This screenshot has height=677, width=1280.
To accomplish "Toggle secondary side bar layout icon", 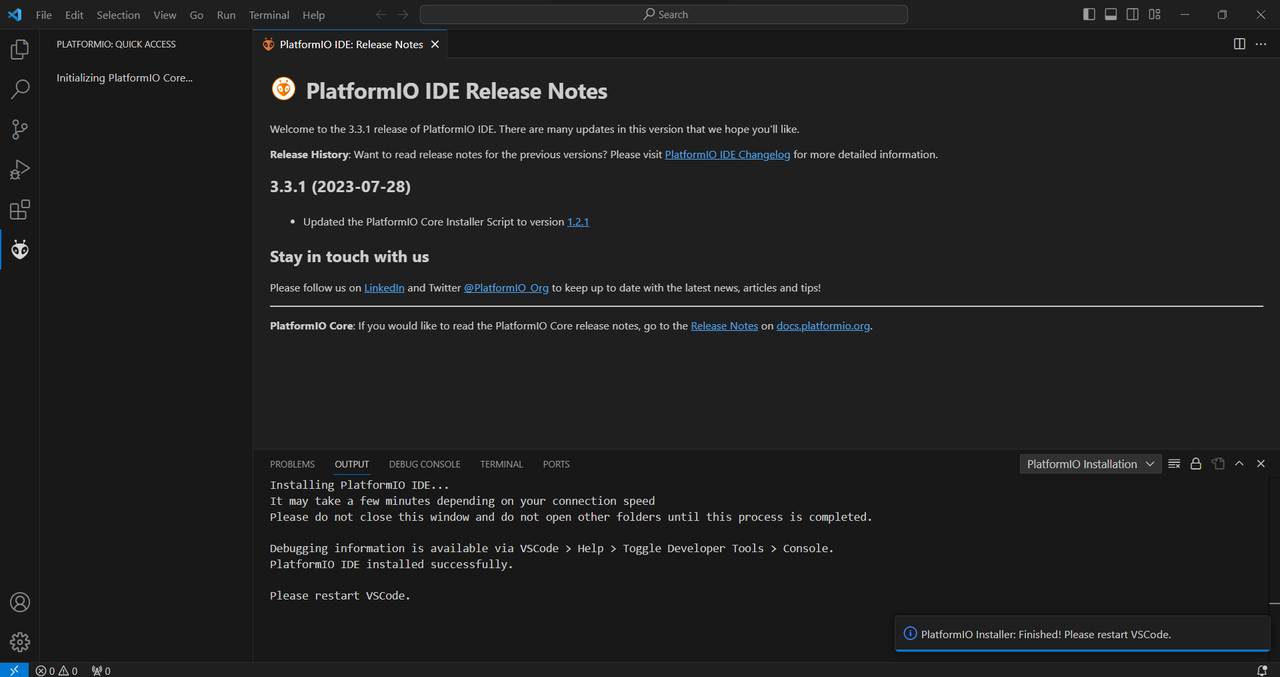I will click(x=1133, y=15).
